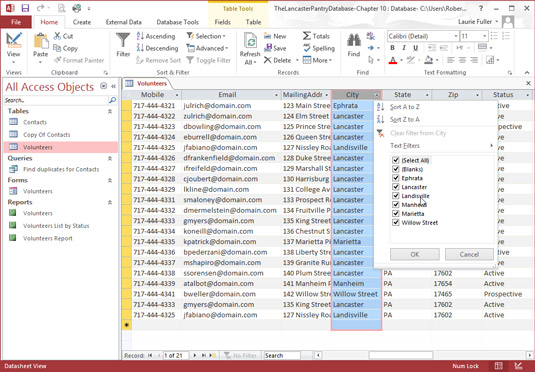Switch to Design view icon in status bar

[x=518, y=366]
